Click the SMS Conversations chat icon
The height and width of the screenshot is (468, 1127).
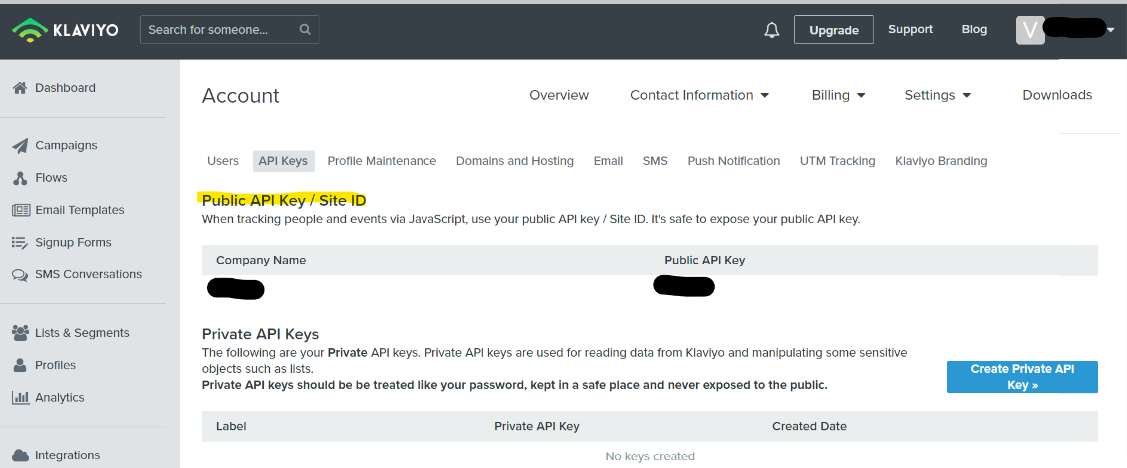[x=20, y=275]
